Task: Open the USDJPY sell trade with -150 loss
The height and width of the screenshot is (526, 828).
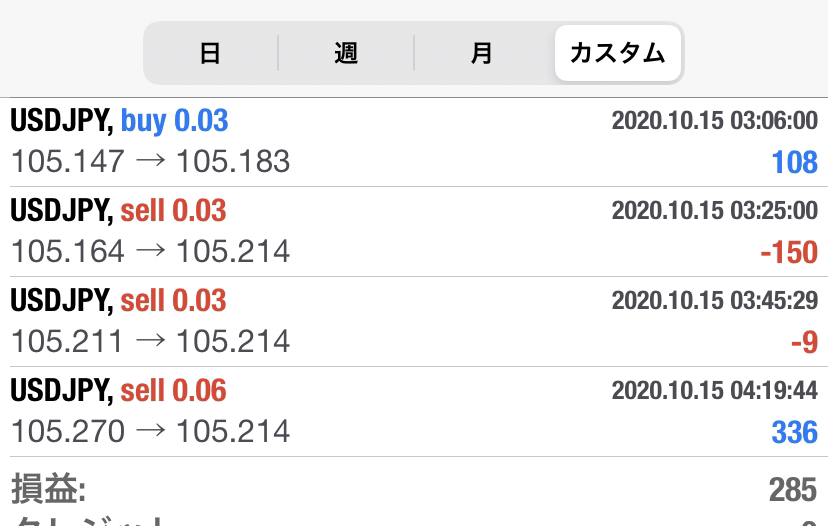Action: coord(414,231)
